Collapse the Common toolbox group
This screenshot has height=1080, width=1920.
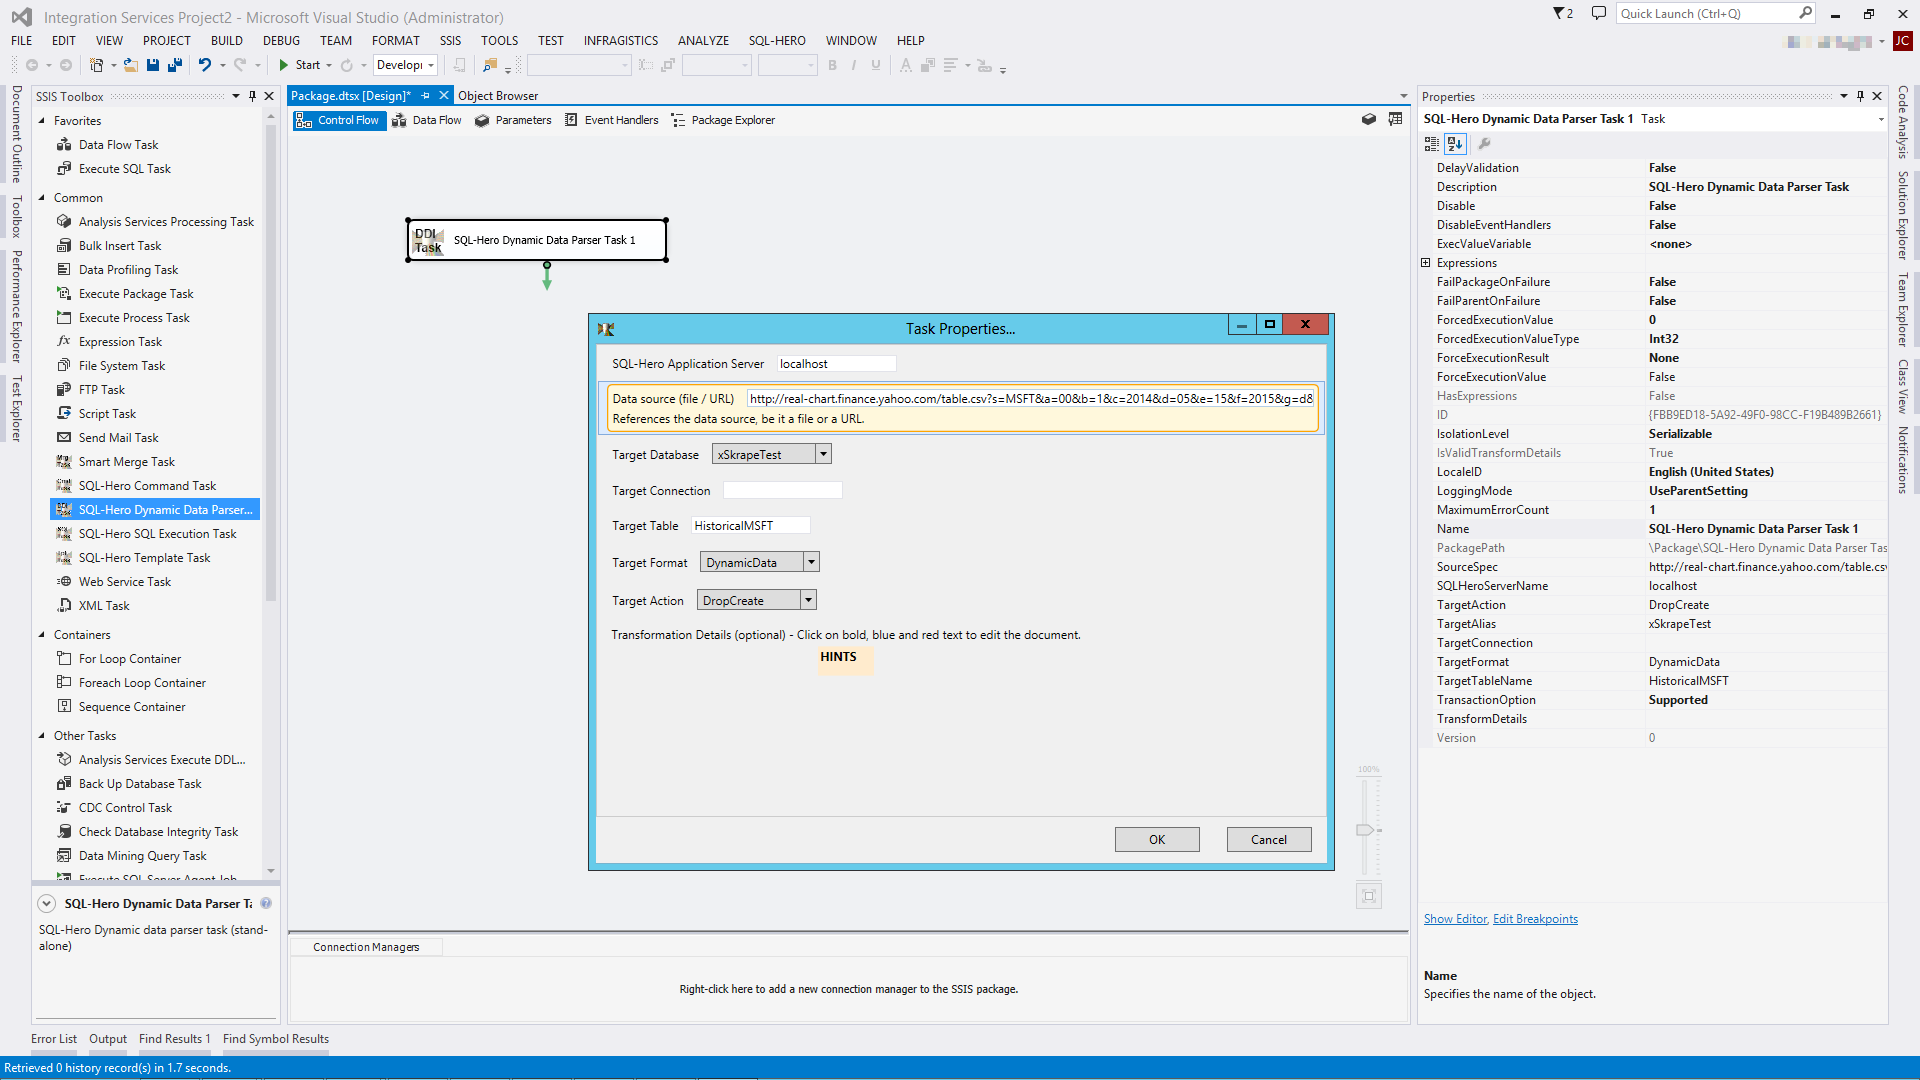pos(42,198)
